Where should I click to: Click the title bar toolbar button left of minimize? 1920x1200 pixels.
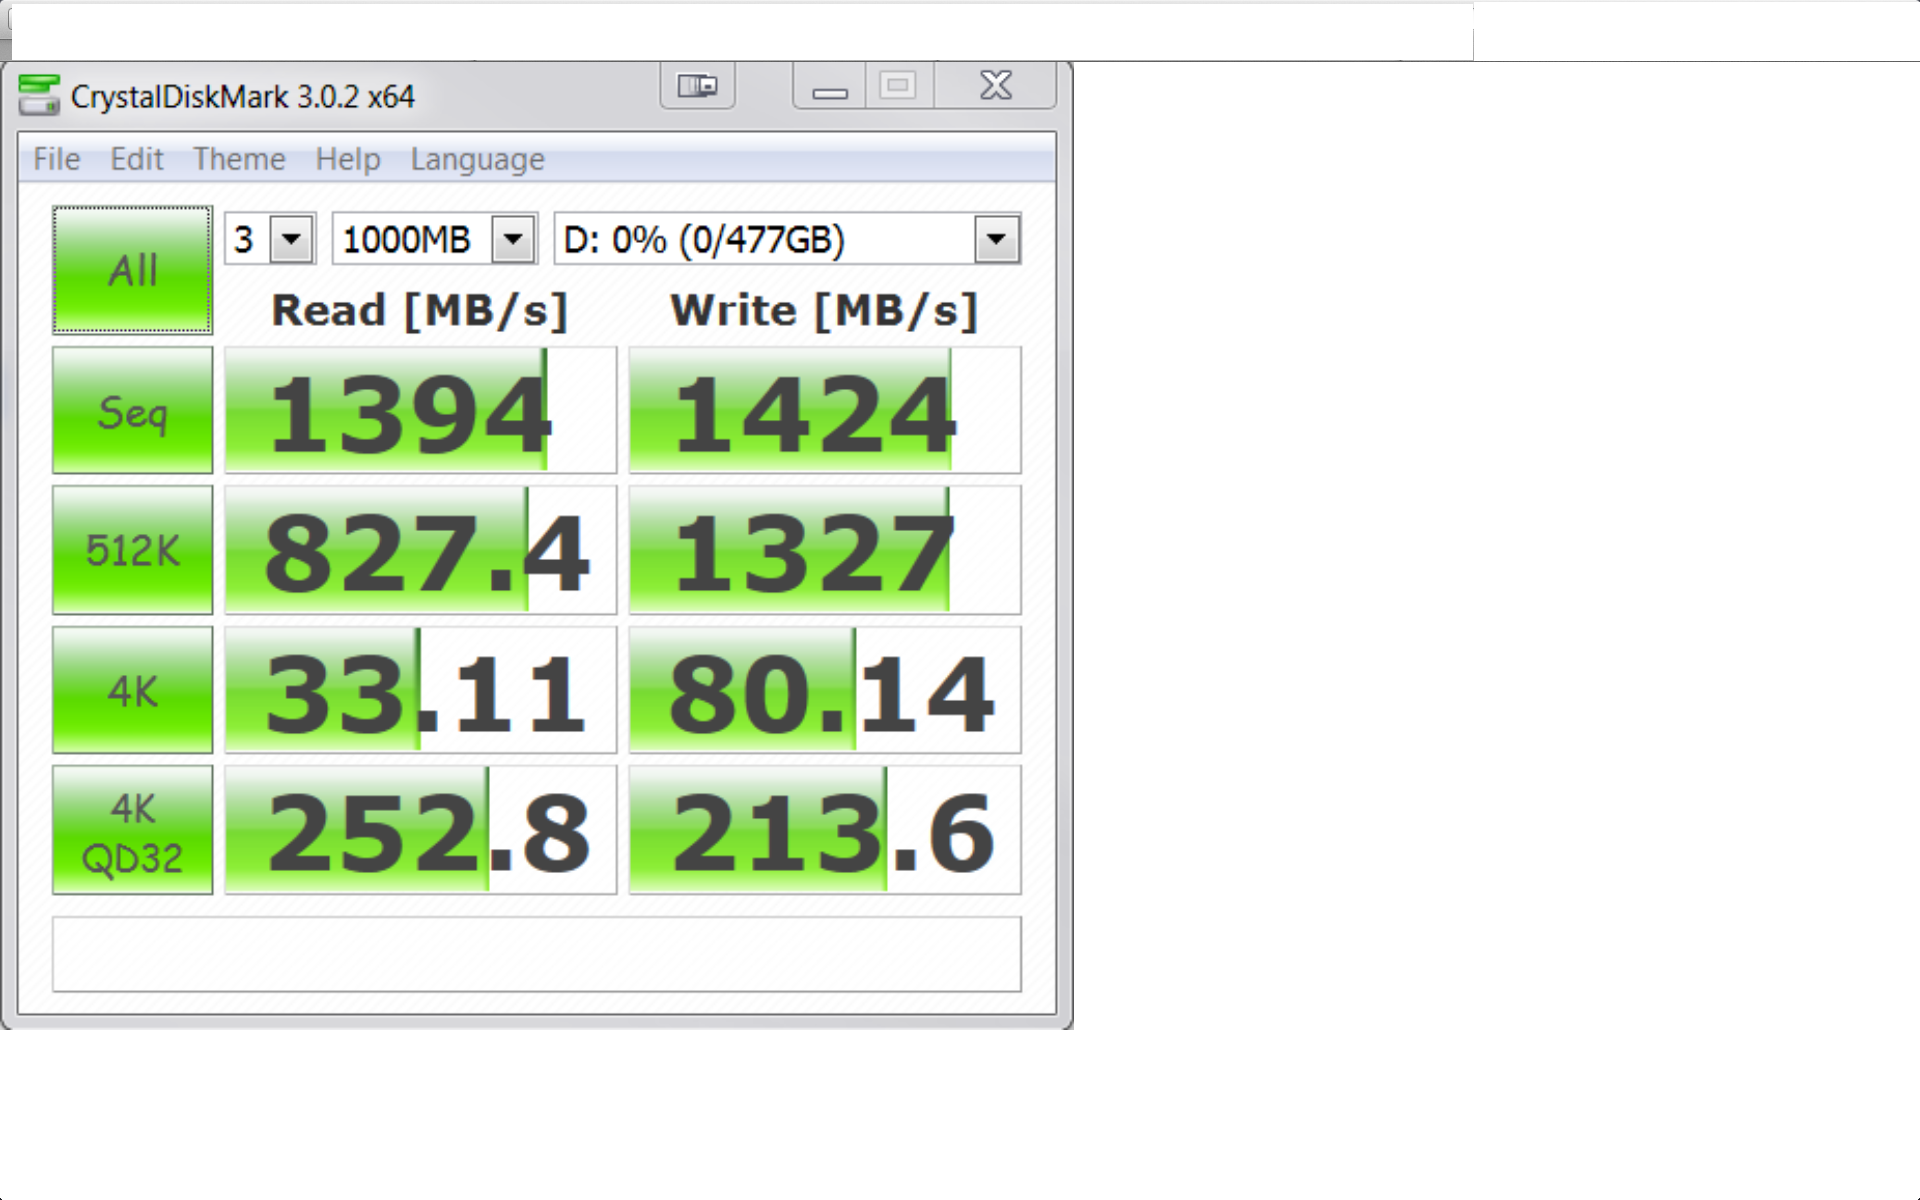coord(697,86)
